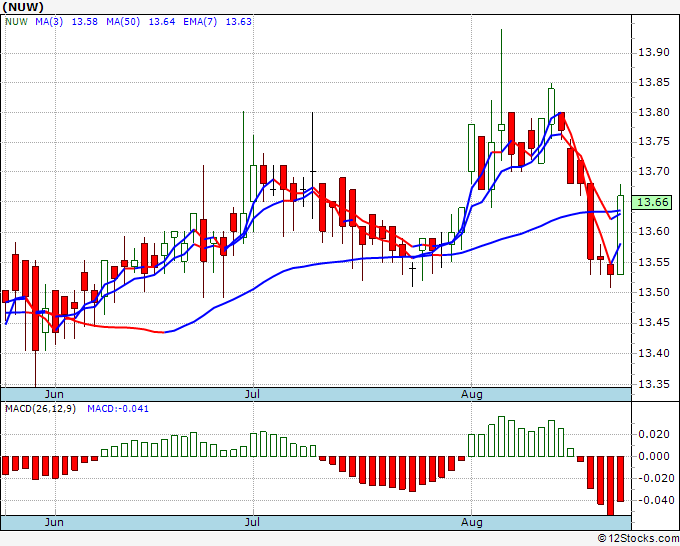Click the 13.45 price axis label
Screen dimensions: 680x546
pyautogui.click(x=654, y=322)
